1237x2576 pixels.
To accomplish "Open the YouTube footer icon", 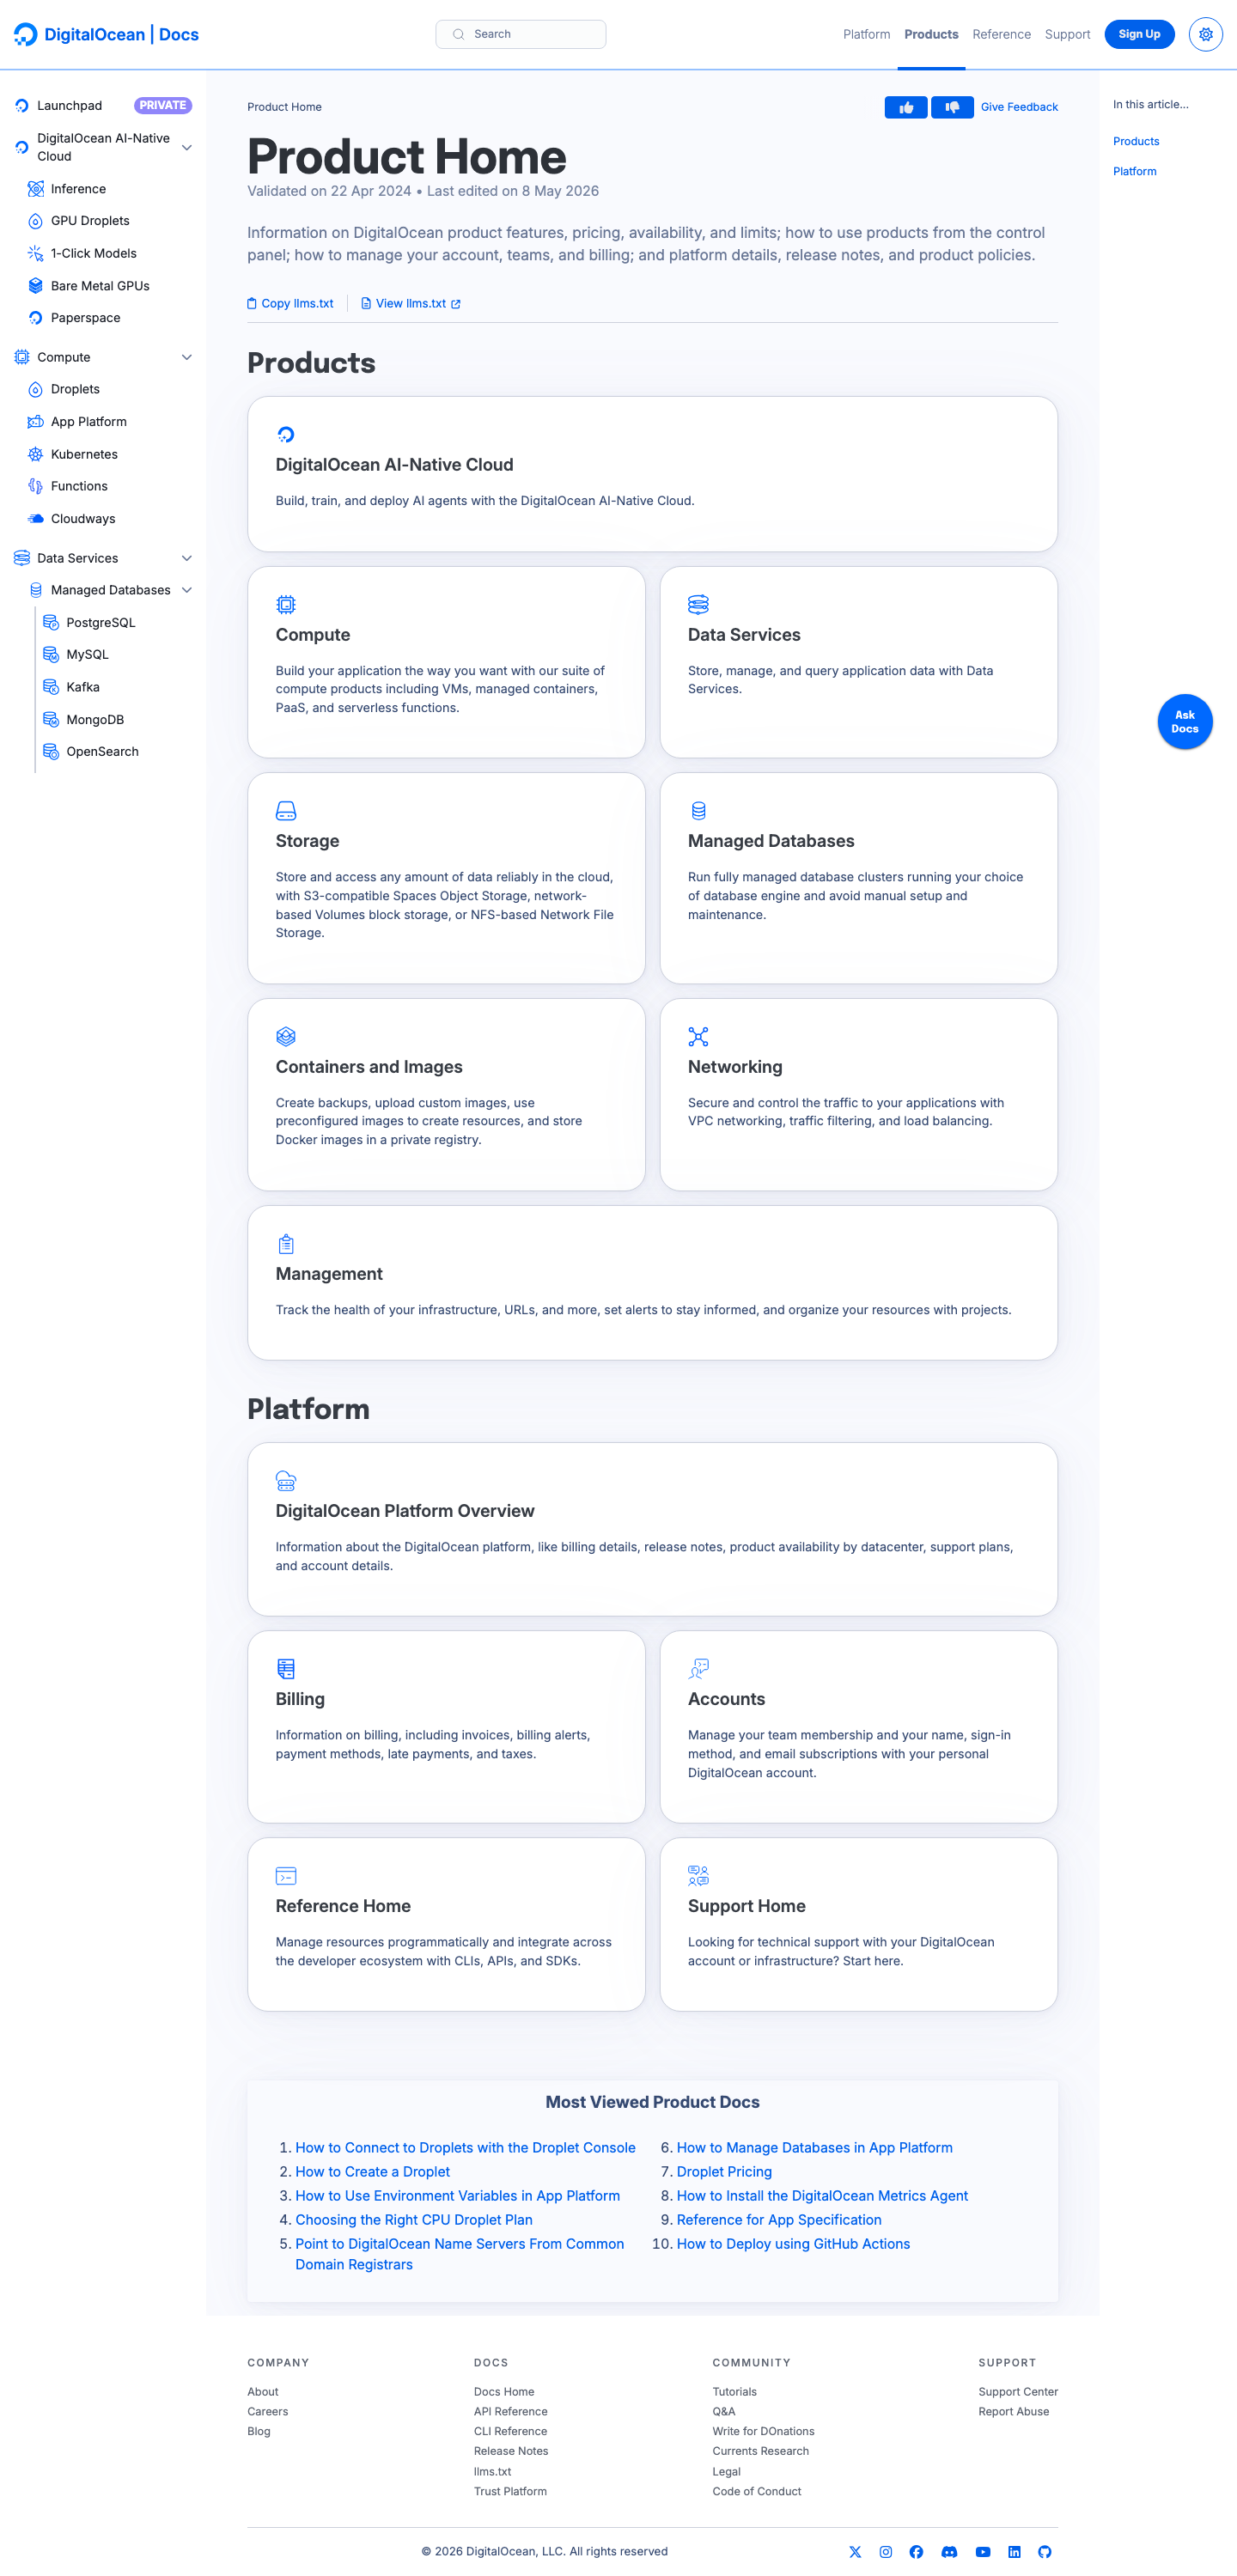I will tap(983, 2551).
